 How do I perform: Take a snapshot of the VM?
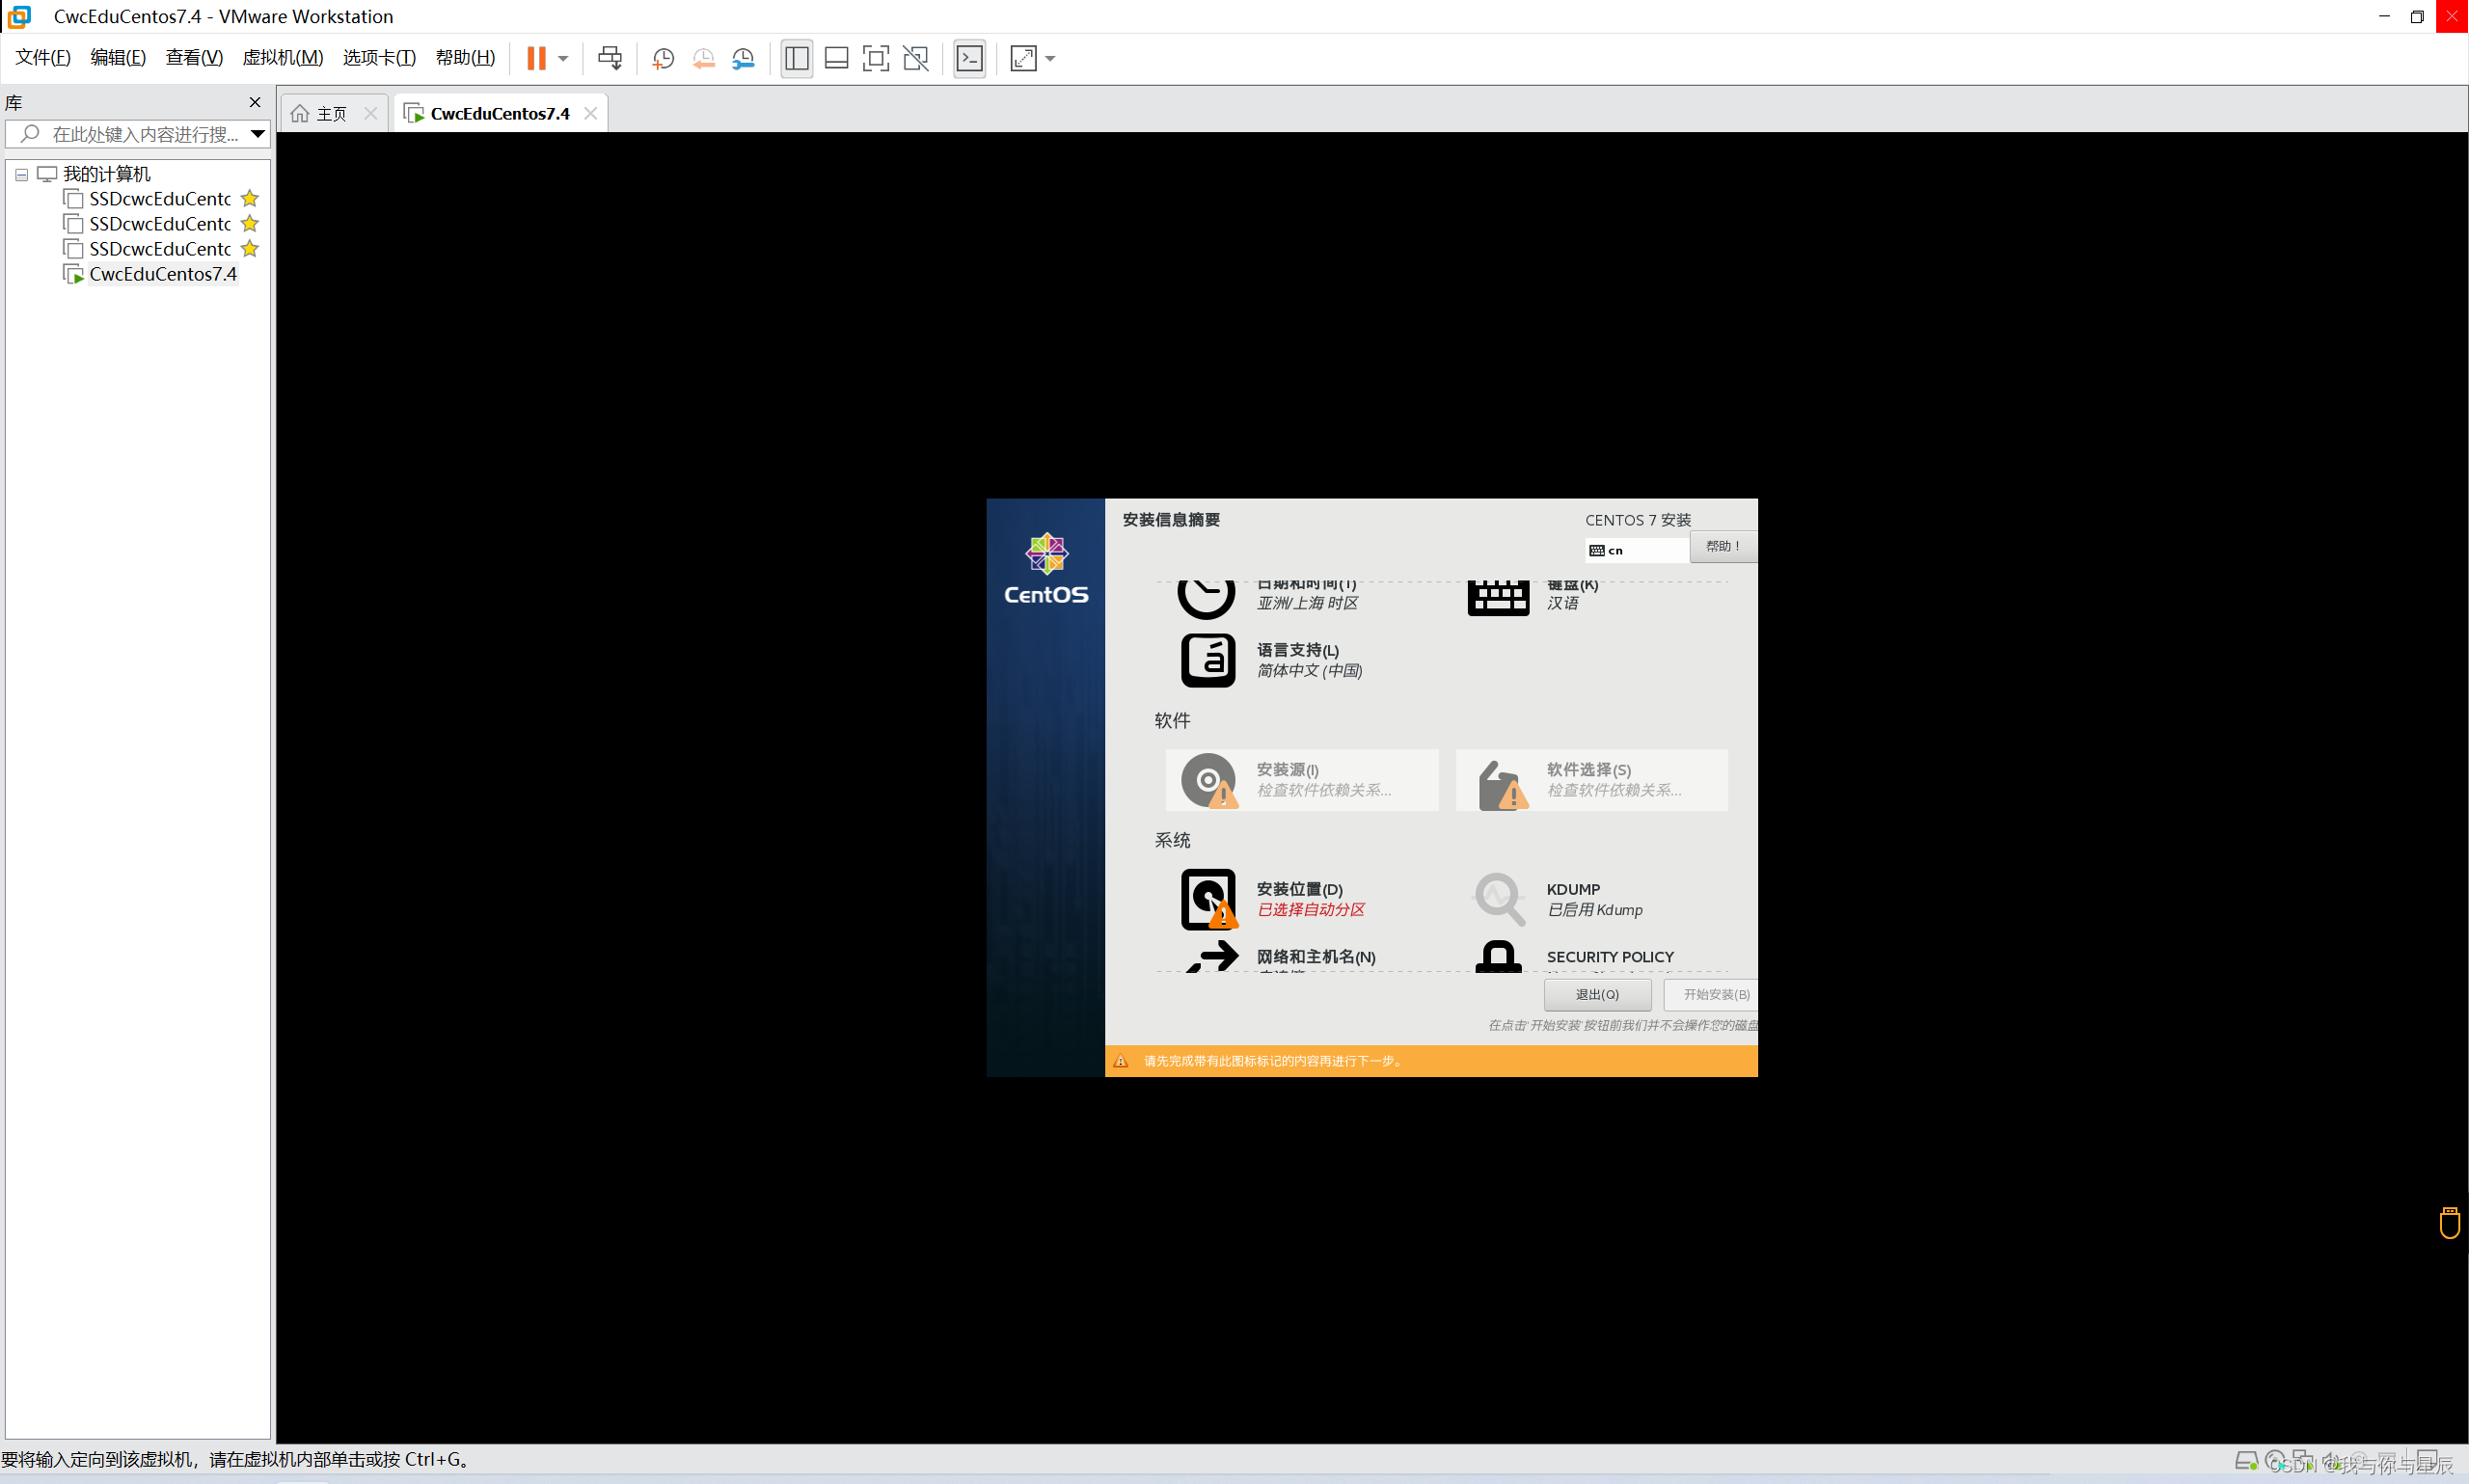(x=662, y=58)
